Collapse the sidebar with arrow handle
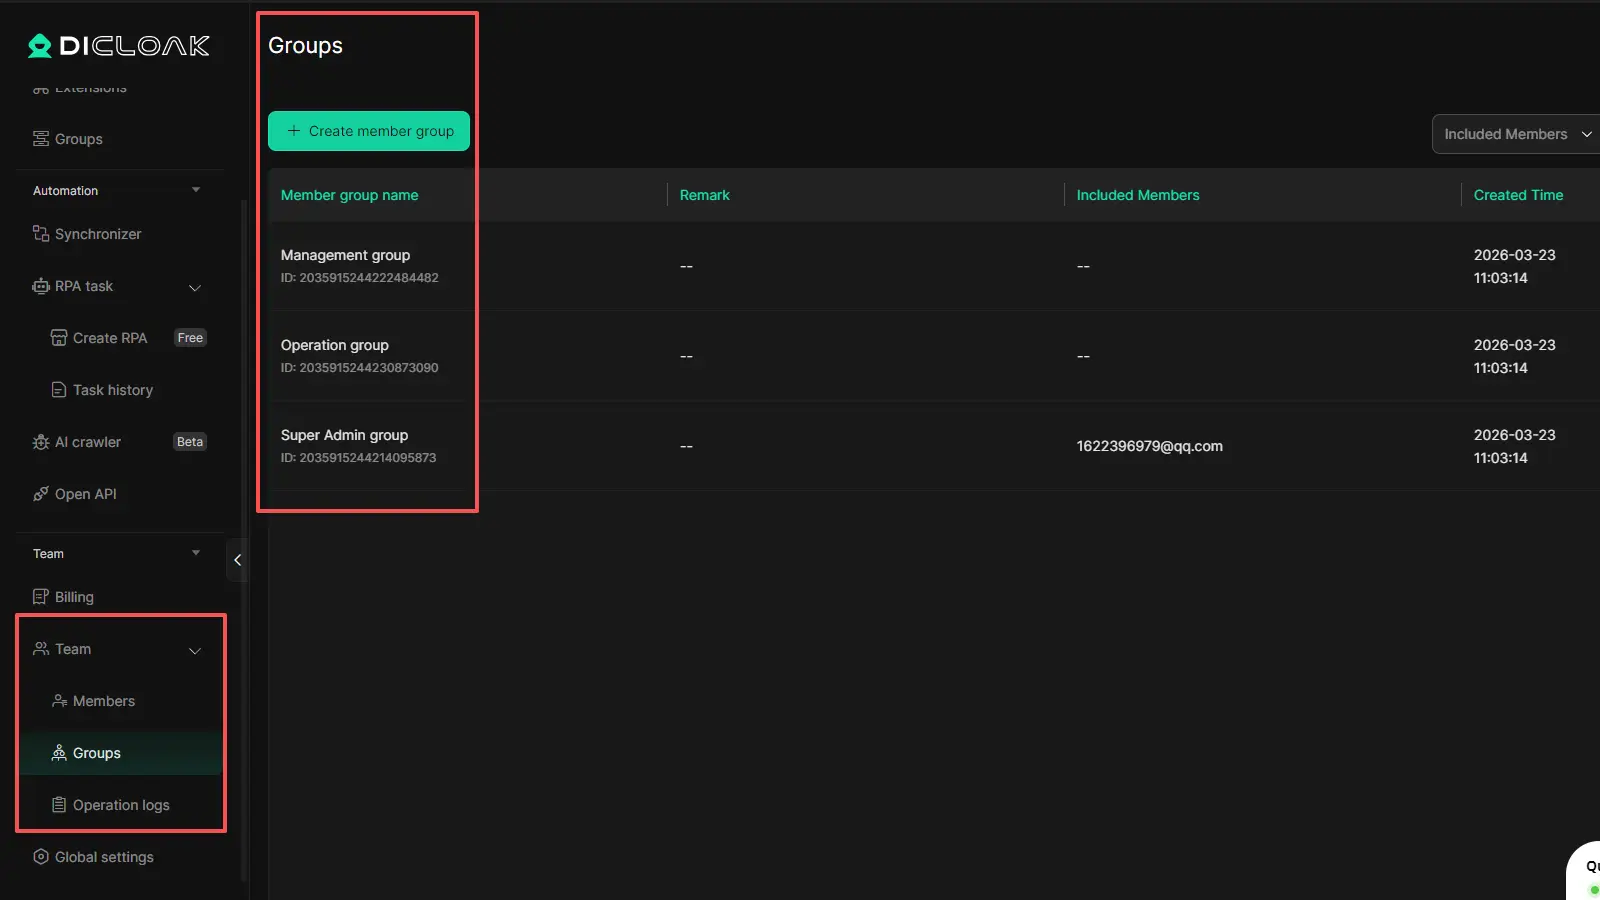The height and width of the screenshot is (900, 1600). point(237,560)
